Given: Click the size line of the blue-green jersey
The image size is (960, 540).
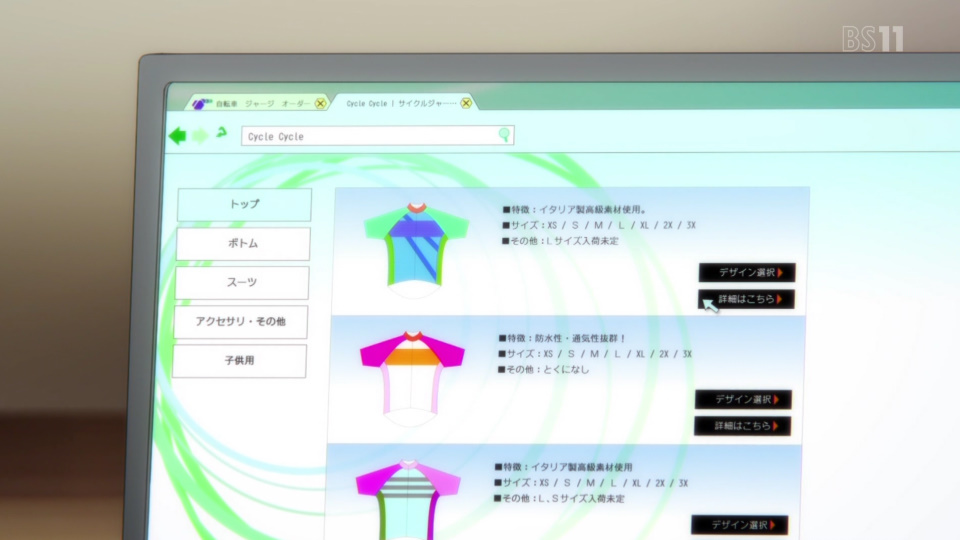Looking at the screenshot, I should (599, 225).
